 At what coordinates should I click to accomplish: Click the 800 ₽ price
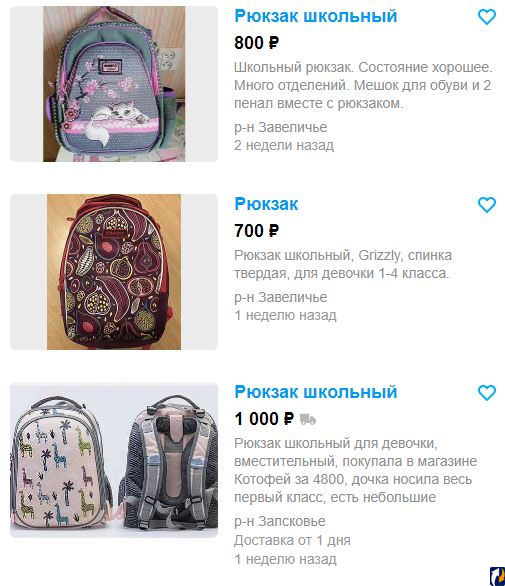click(256, 43)
